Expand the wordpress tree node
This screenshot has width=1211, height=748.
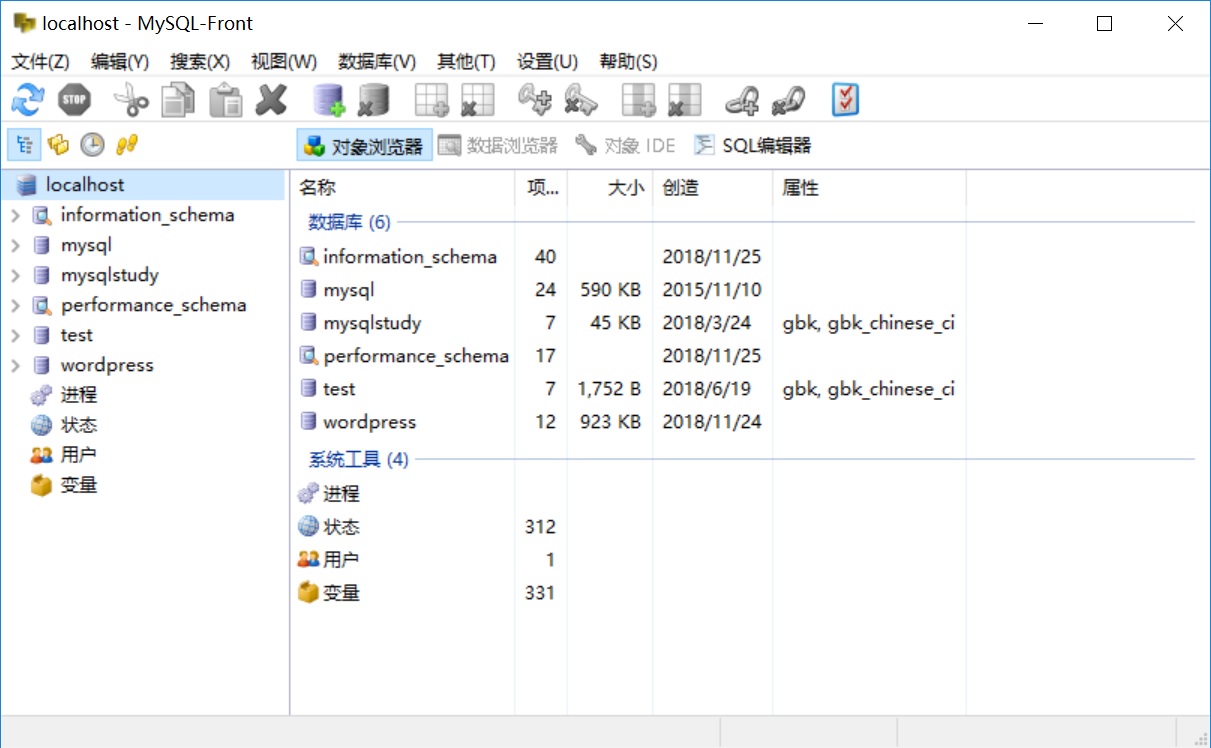point(15,365)
